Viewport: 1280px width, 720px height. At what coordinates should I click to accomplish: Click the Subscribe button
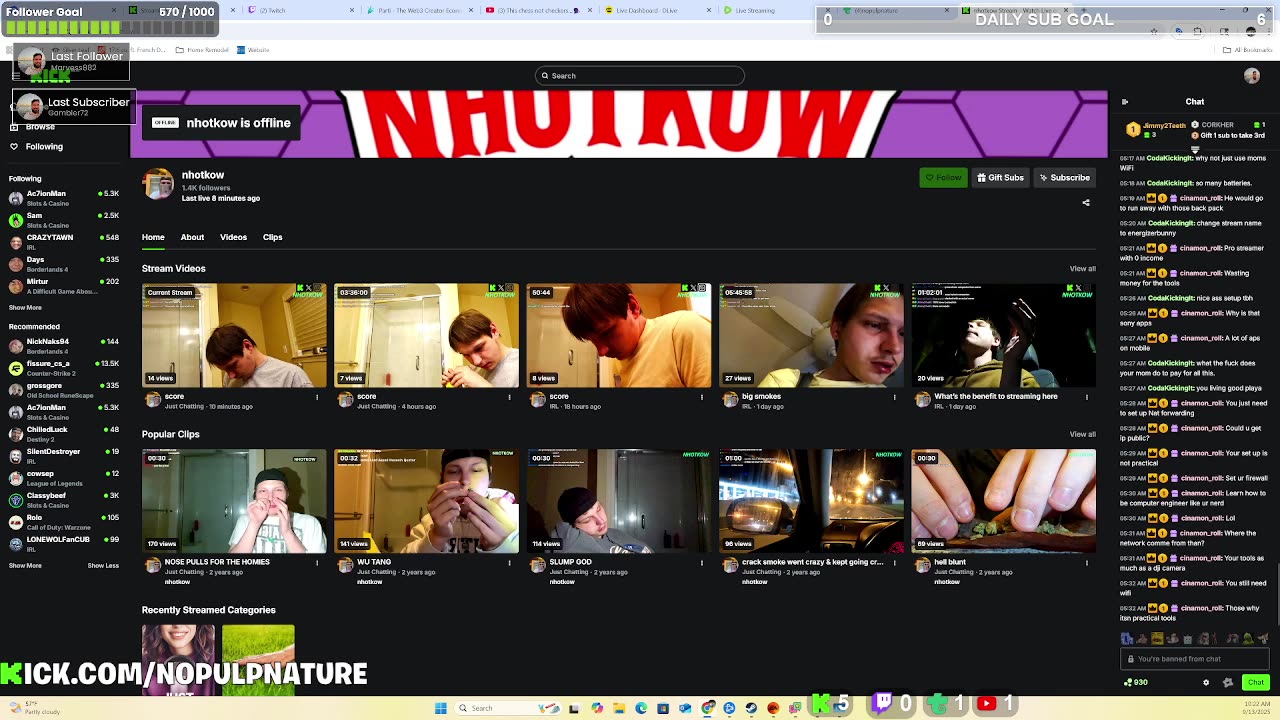coord(1064,178)
